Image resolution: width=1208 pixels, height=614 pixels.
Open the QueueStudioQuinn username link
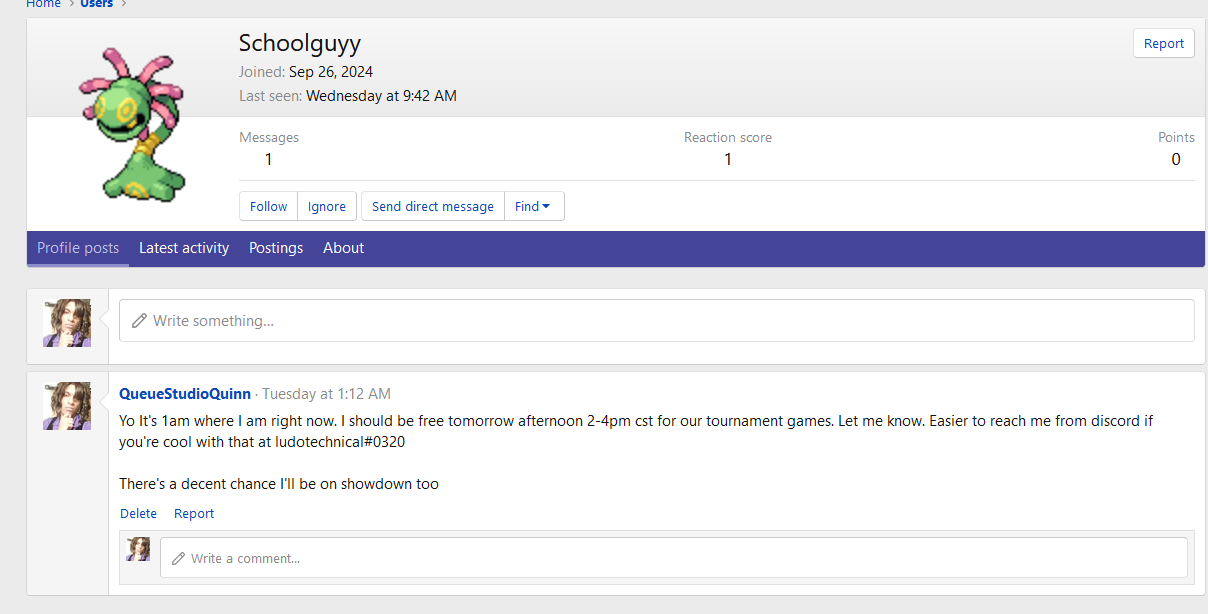[185, 394]
